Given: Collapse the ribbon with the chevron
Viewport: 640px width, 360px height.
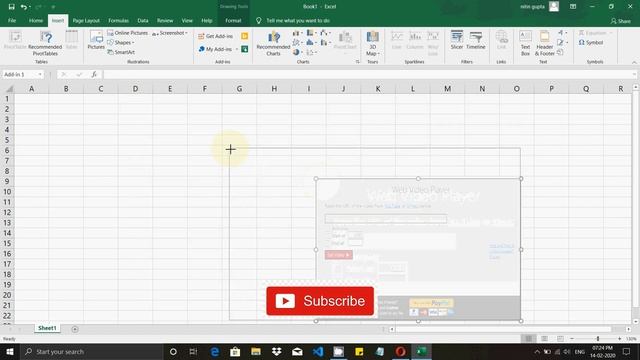Looking at the screenshot, I should click(634, 62).
